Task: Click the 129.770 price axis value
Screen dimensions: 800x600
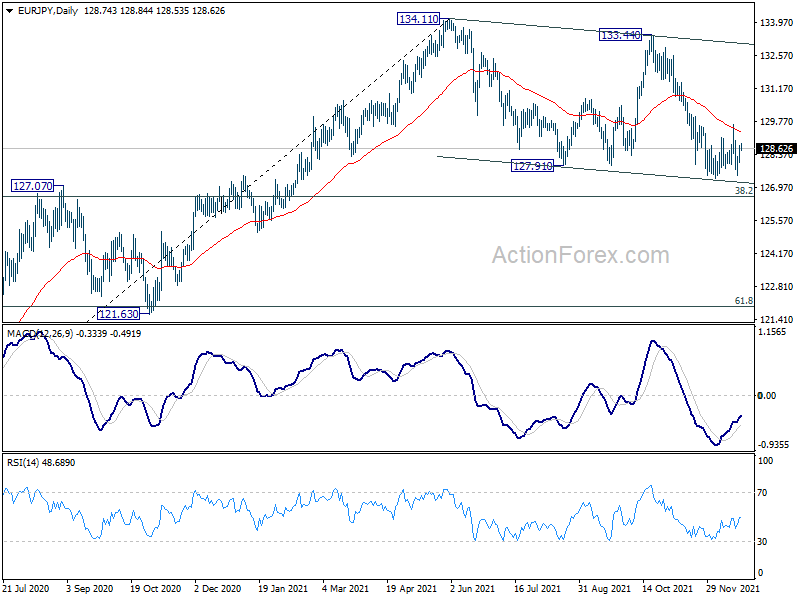Action: pos(777,121)
